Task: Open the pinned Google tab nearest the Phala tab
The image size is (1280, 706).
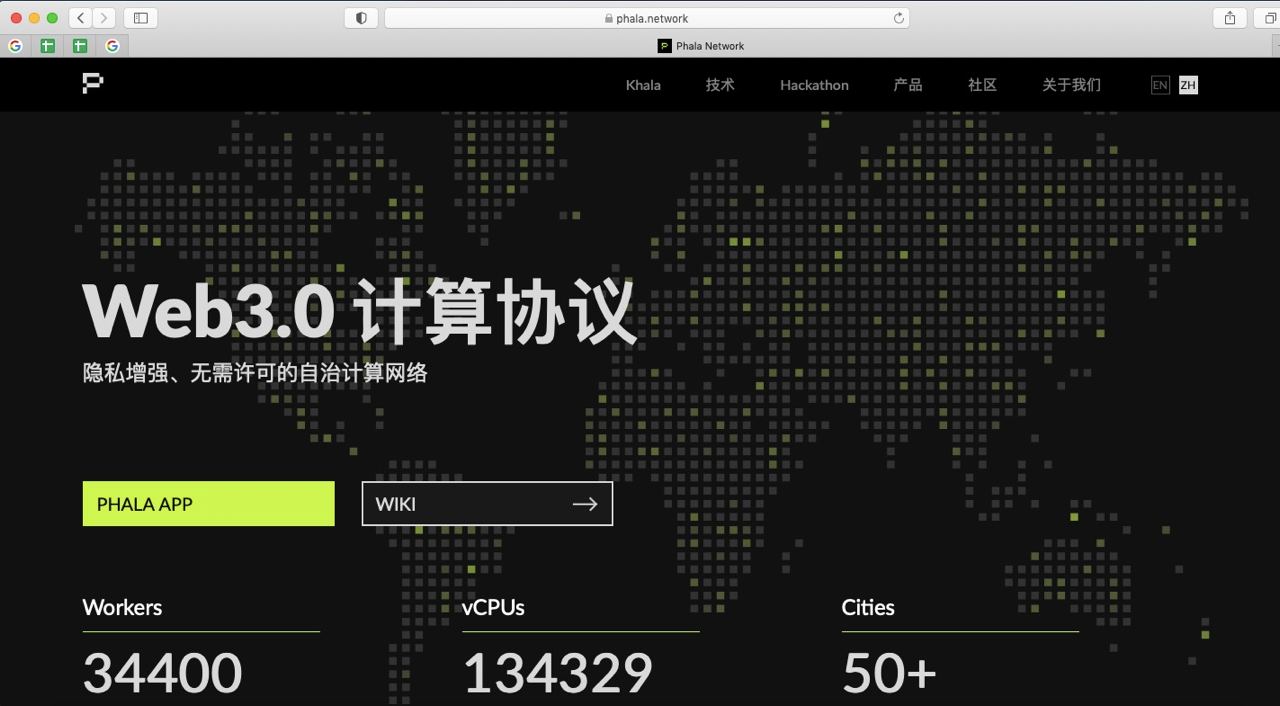Action: [112, 46]
